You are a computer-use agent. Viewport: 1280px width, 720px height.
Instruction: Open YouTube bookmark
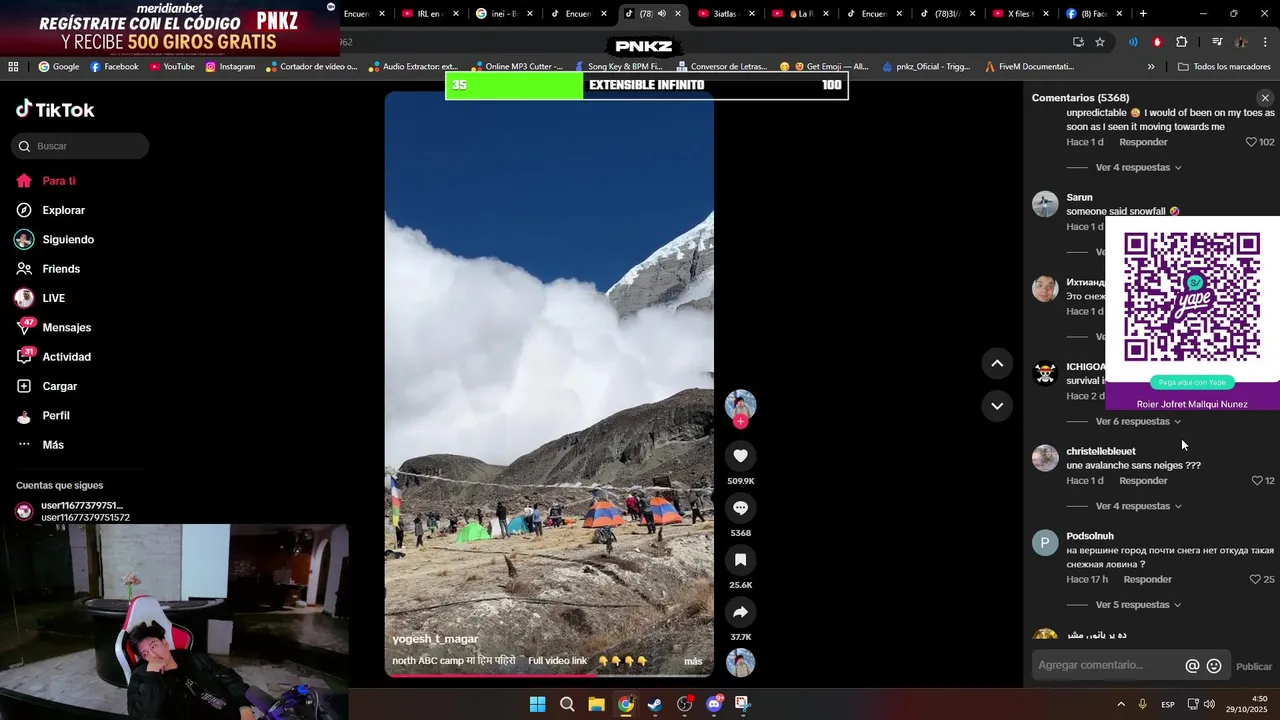click(172, 67)
